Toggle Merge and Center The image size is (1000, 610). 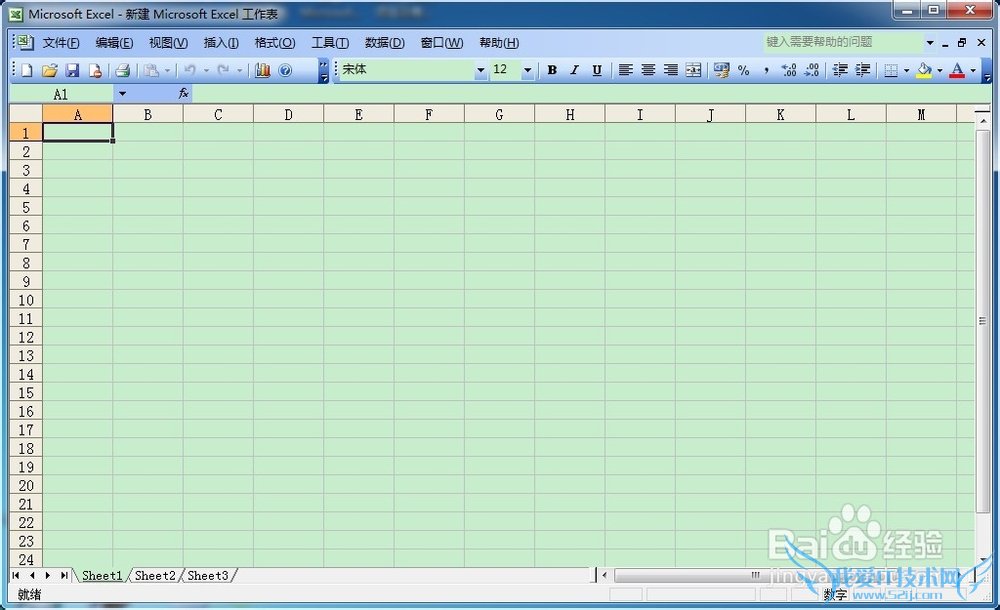693,70
